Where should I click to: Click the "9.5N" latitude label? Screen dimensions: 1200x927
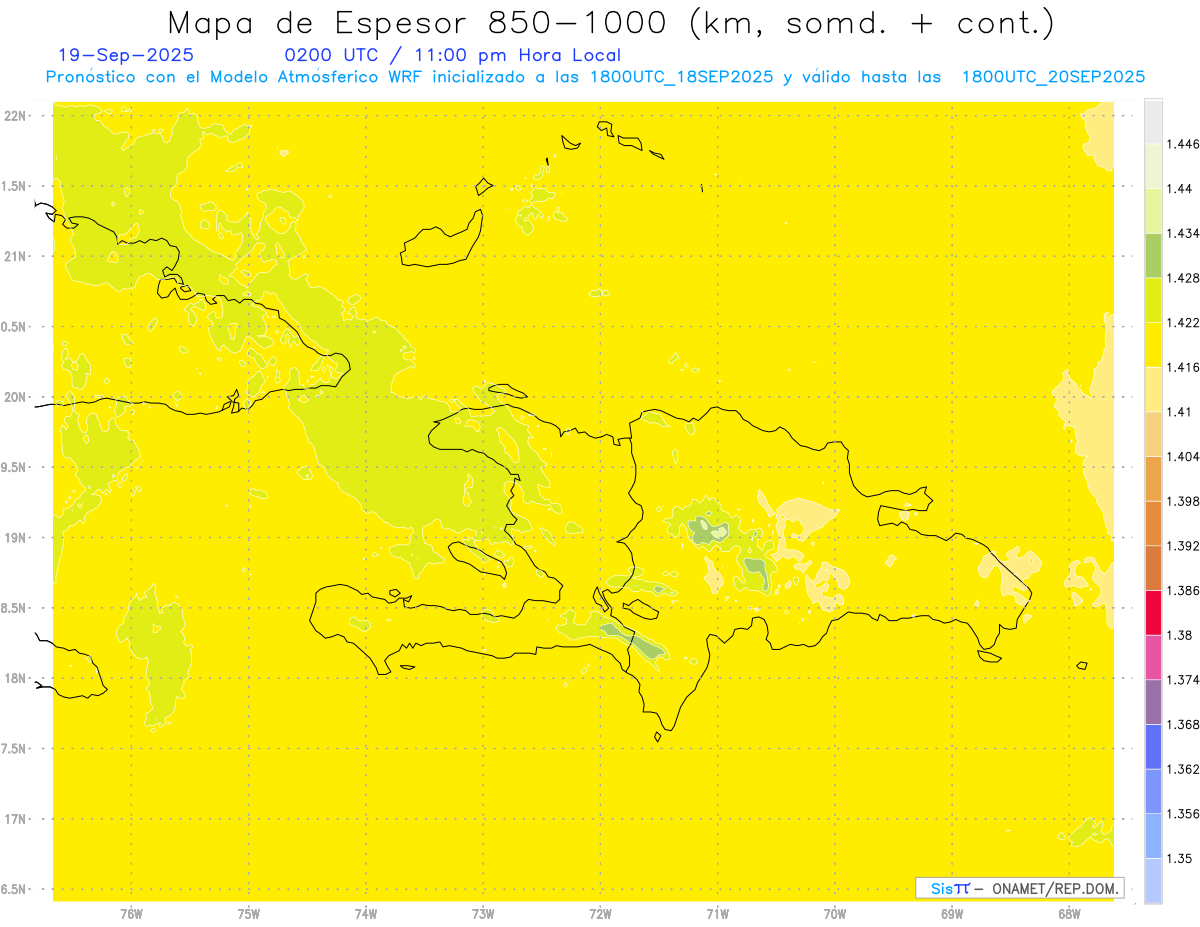15,468
